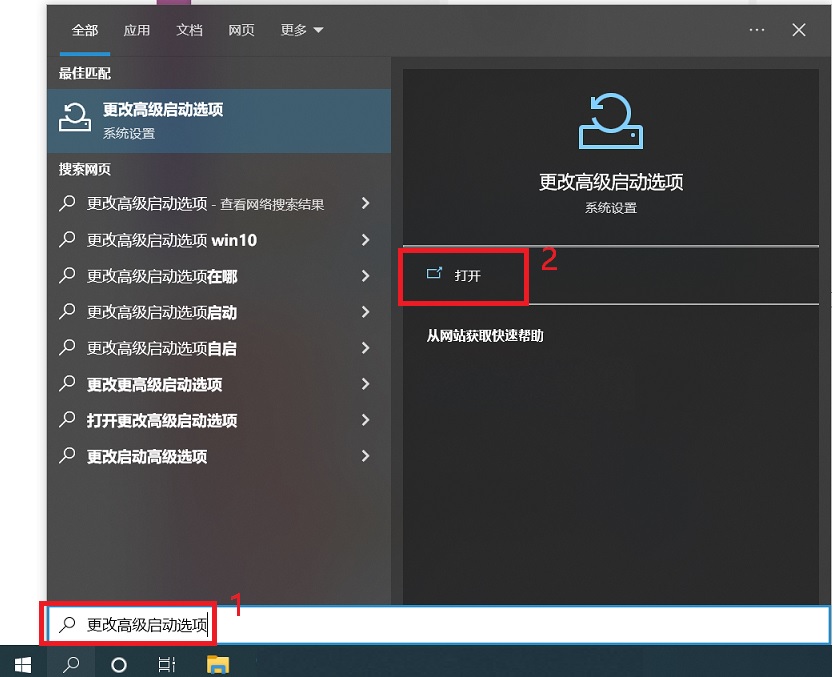Click the large recovery icon in preview pane
This screenshot has height=677, width=833.
coord(611,121)
